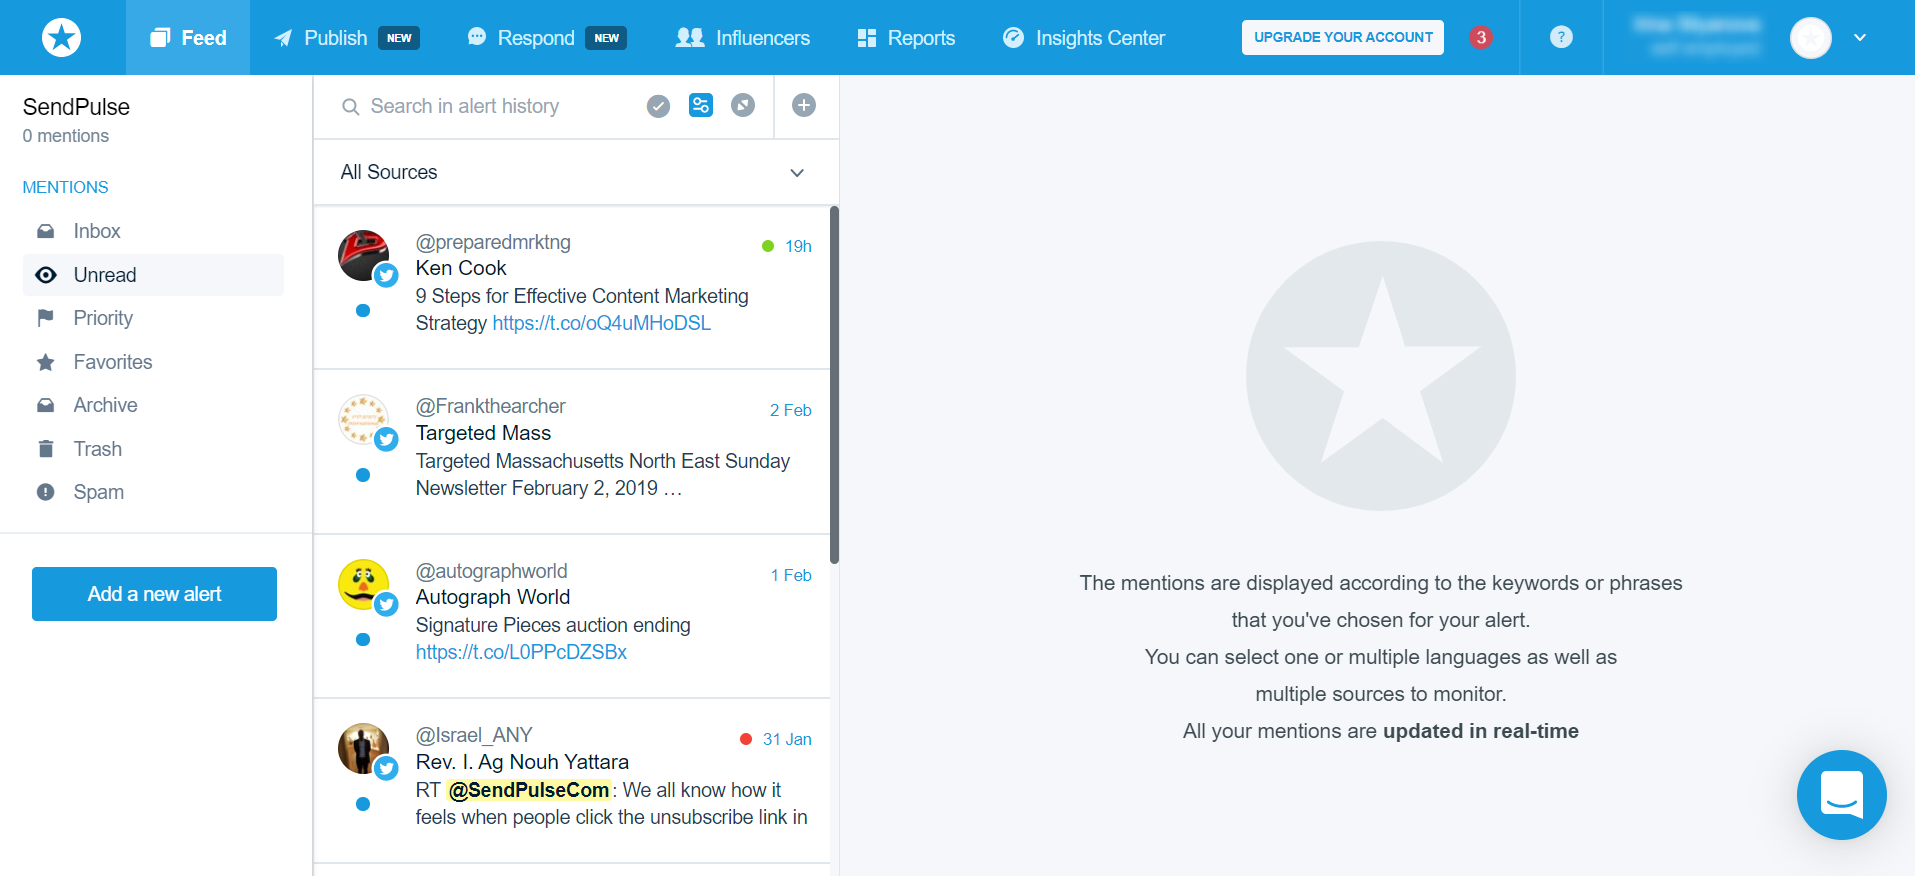Click the 19h timestamp
Viewport: 1915px width, 876px height.
coord(798,246)
